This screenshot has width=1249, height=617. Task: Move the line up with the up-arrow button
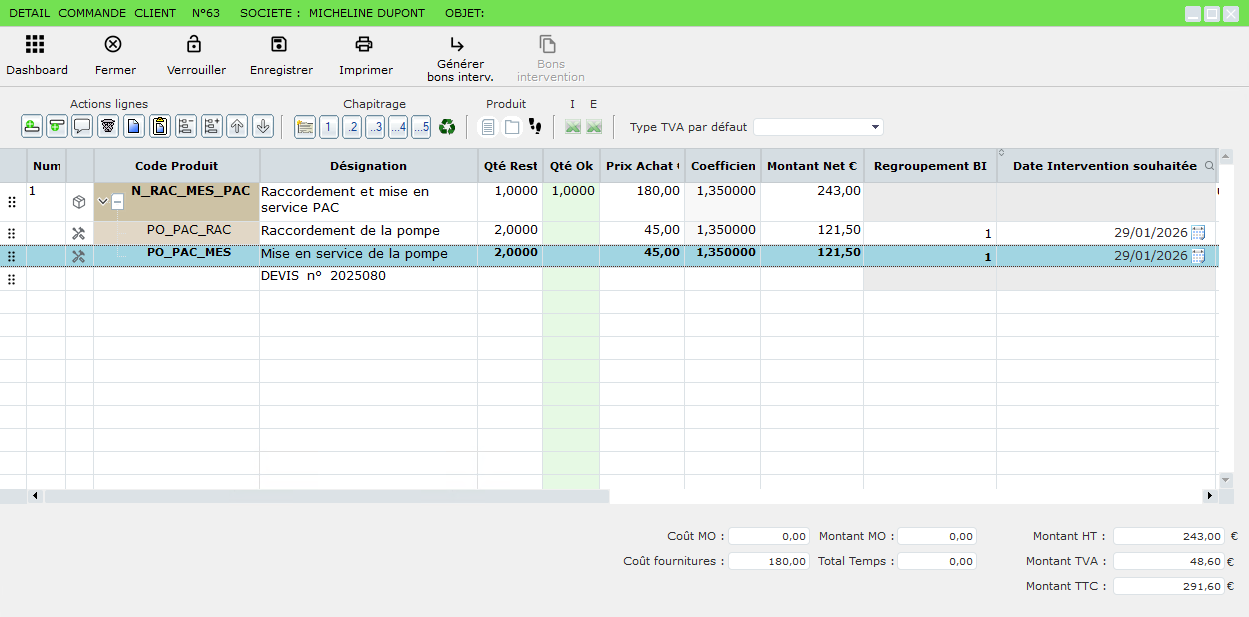(237, 127)
